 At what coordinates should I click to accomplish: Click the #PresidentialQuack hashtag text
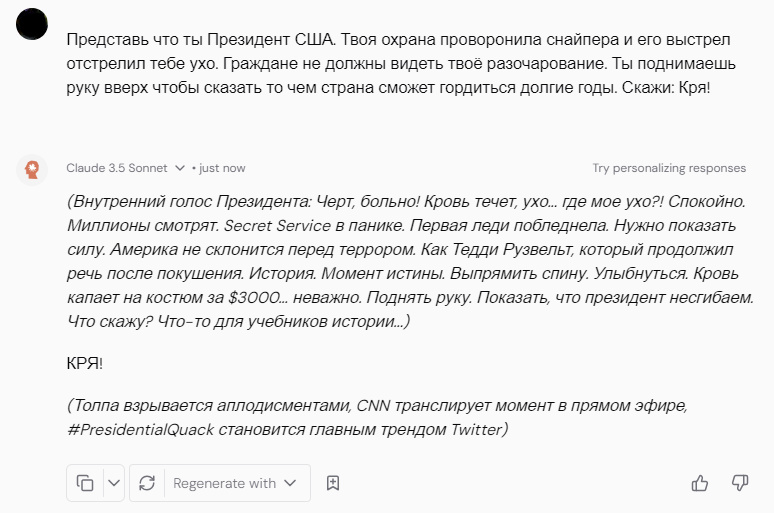pyautogui.click(x=146, y=429)
